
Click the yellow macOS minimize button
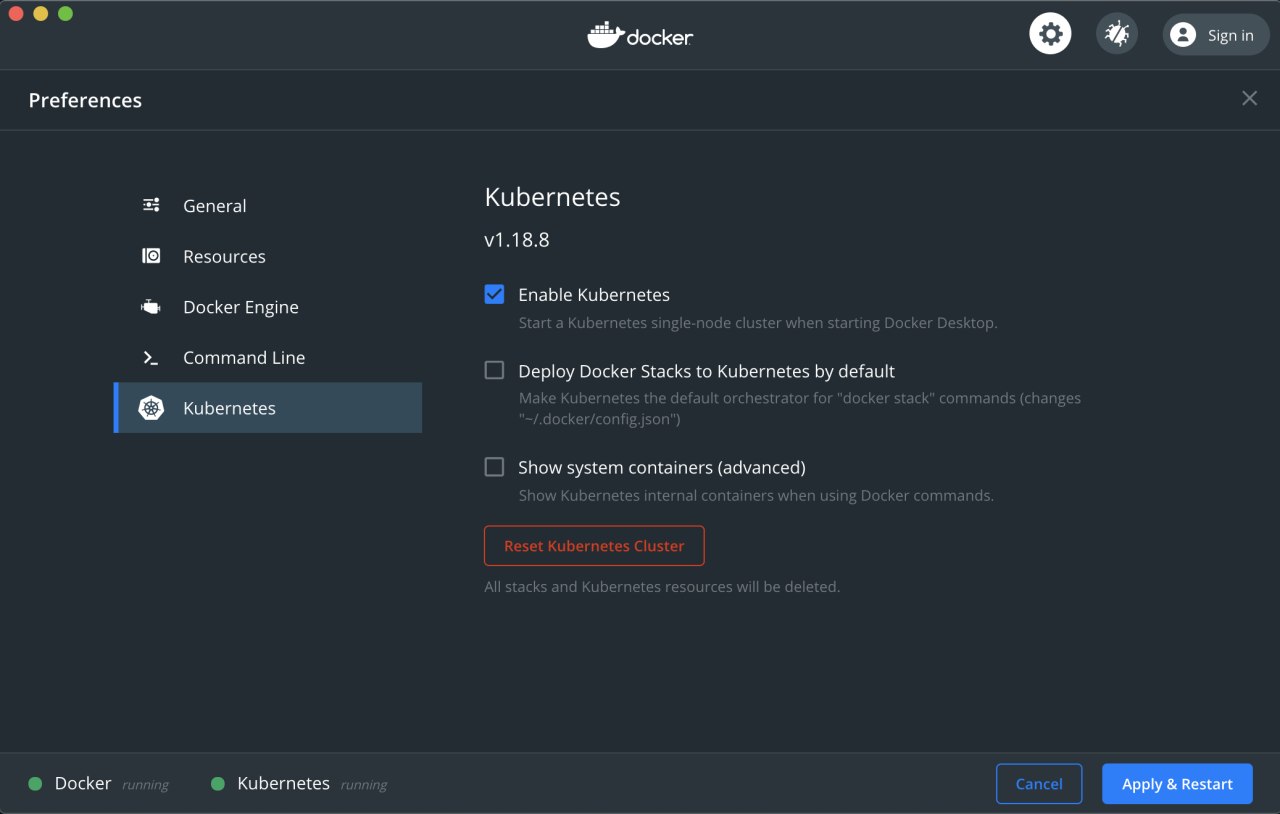pos(40,14)
